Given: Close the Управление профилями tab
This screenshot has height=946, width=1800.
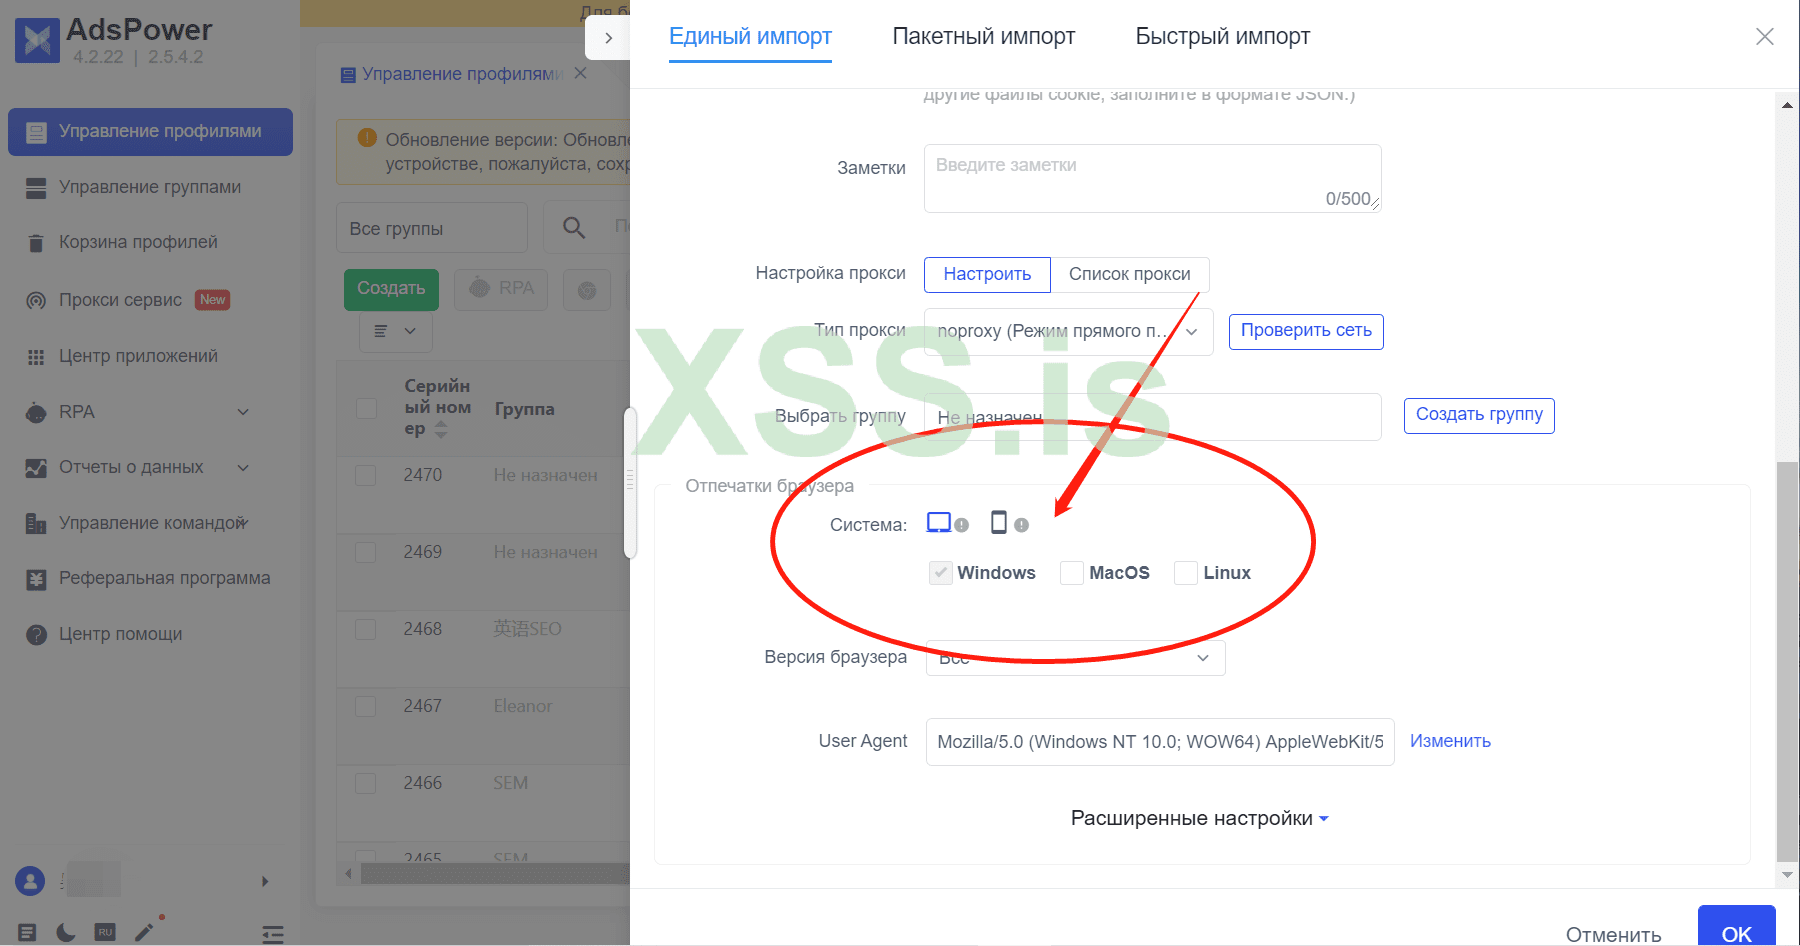Looking at the screenshot, I should 580,74.
